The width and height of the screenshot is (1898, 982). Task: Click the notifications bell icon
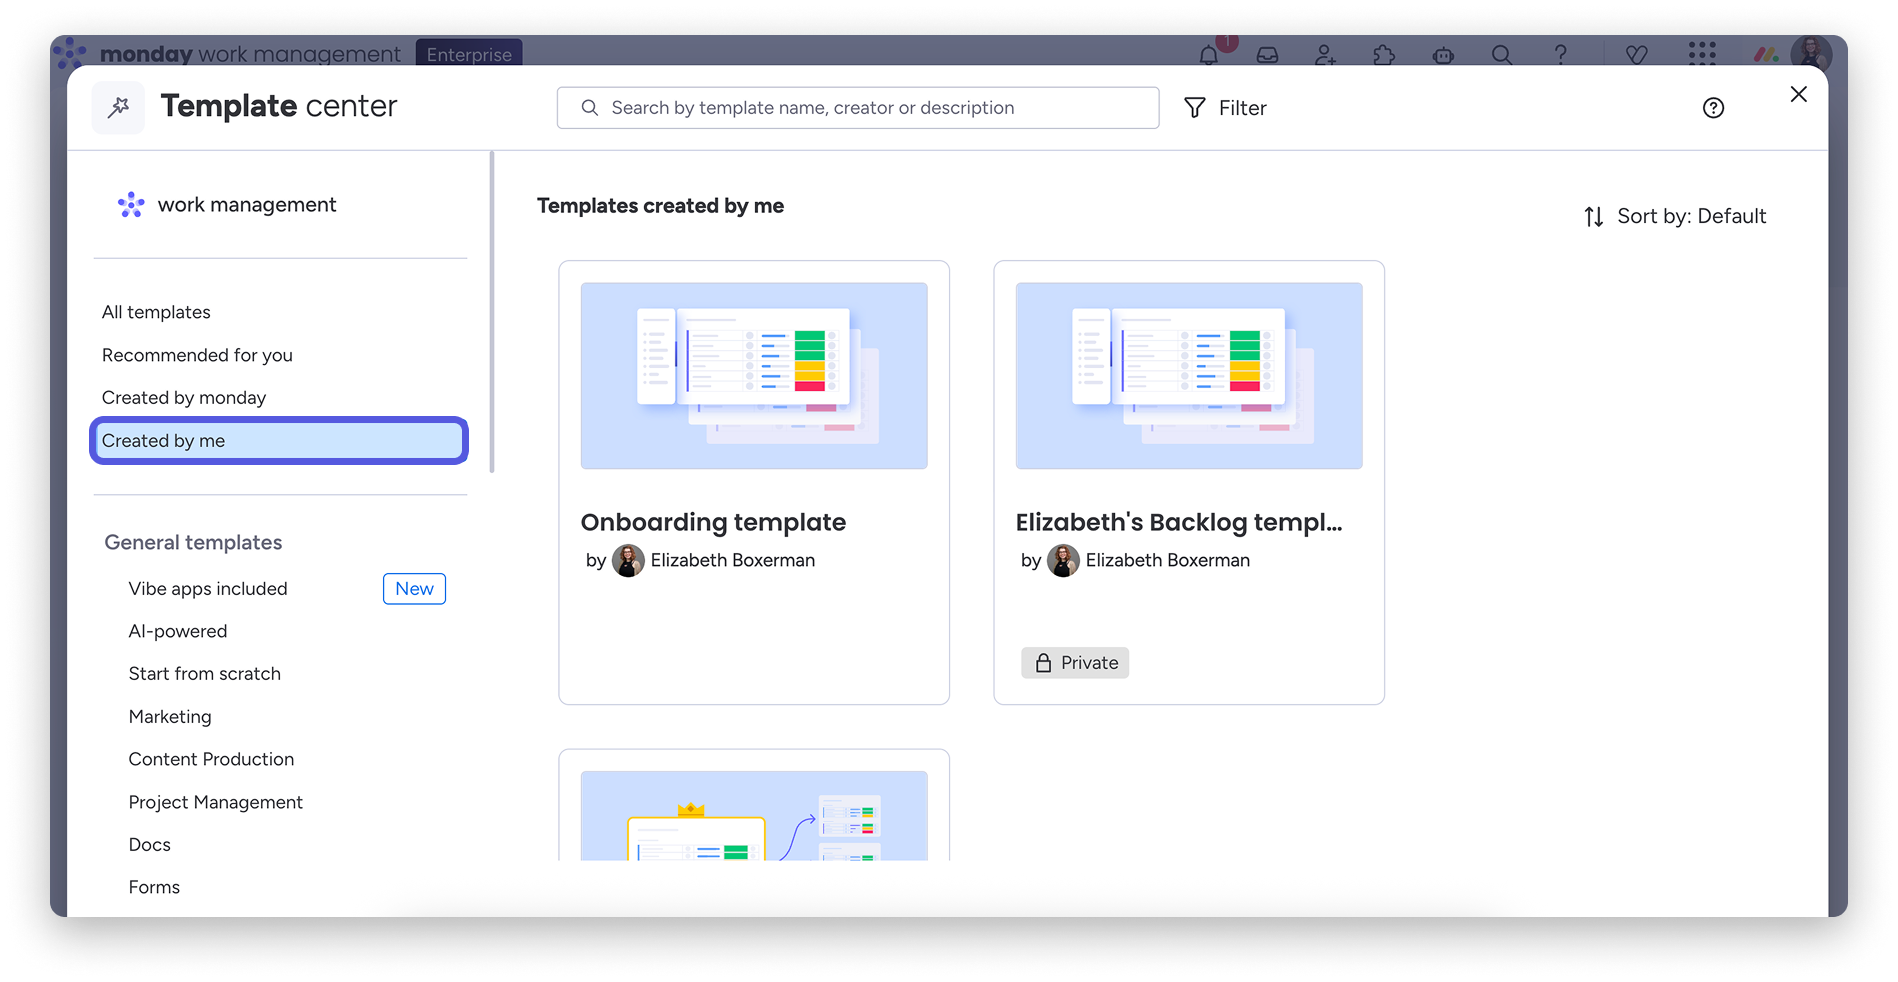(x=1209, y=55)
